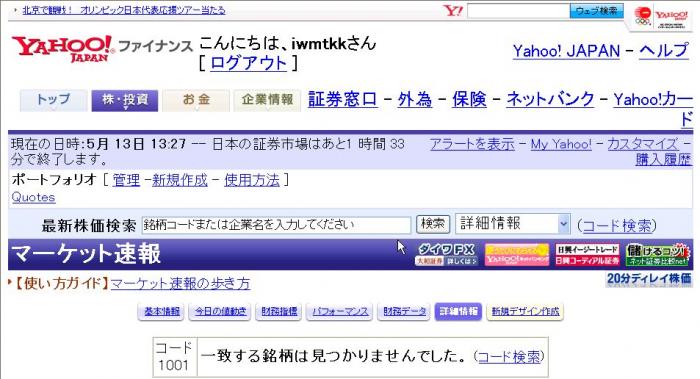Image resolution: width=700 pixels, height=379 pixels.
Task: Click コード検索 link in the result row
Action: (509, 357)
